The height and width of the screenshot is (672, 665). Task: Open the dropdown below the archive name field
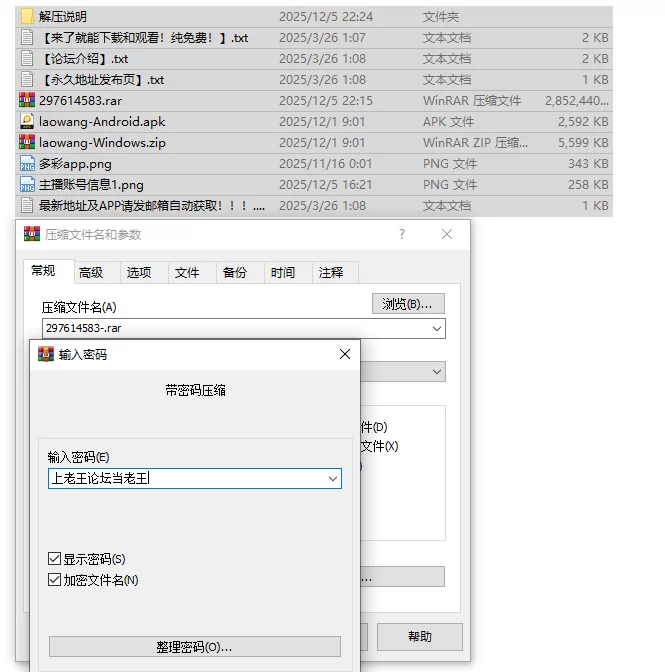pos(437,372)
